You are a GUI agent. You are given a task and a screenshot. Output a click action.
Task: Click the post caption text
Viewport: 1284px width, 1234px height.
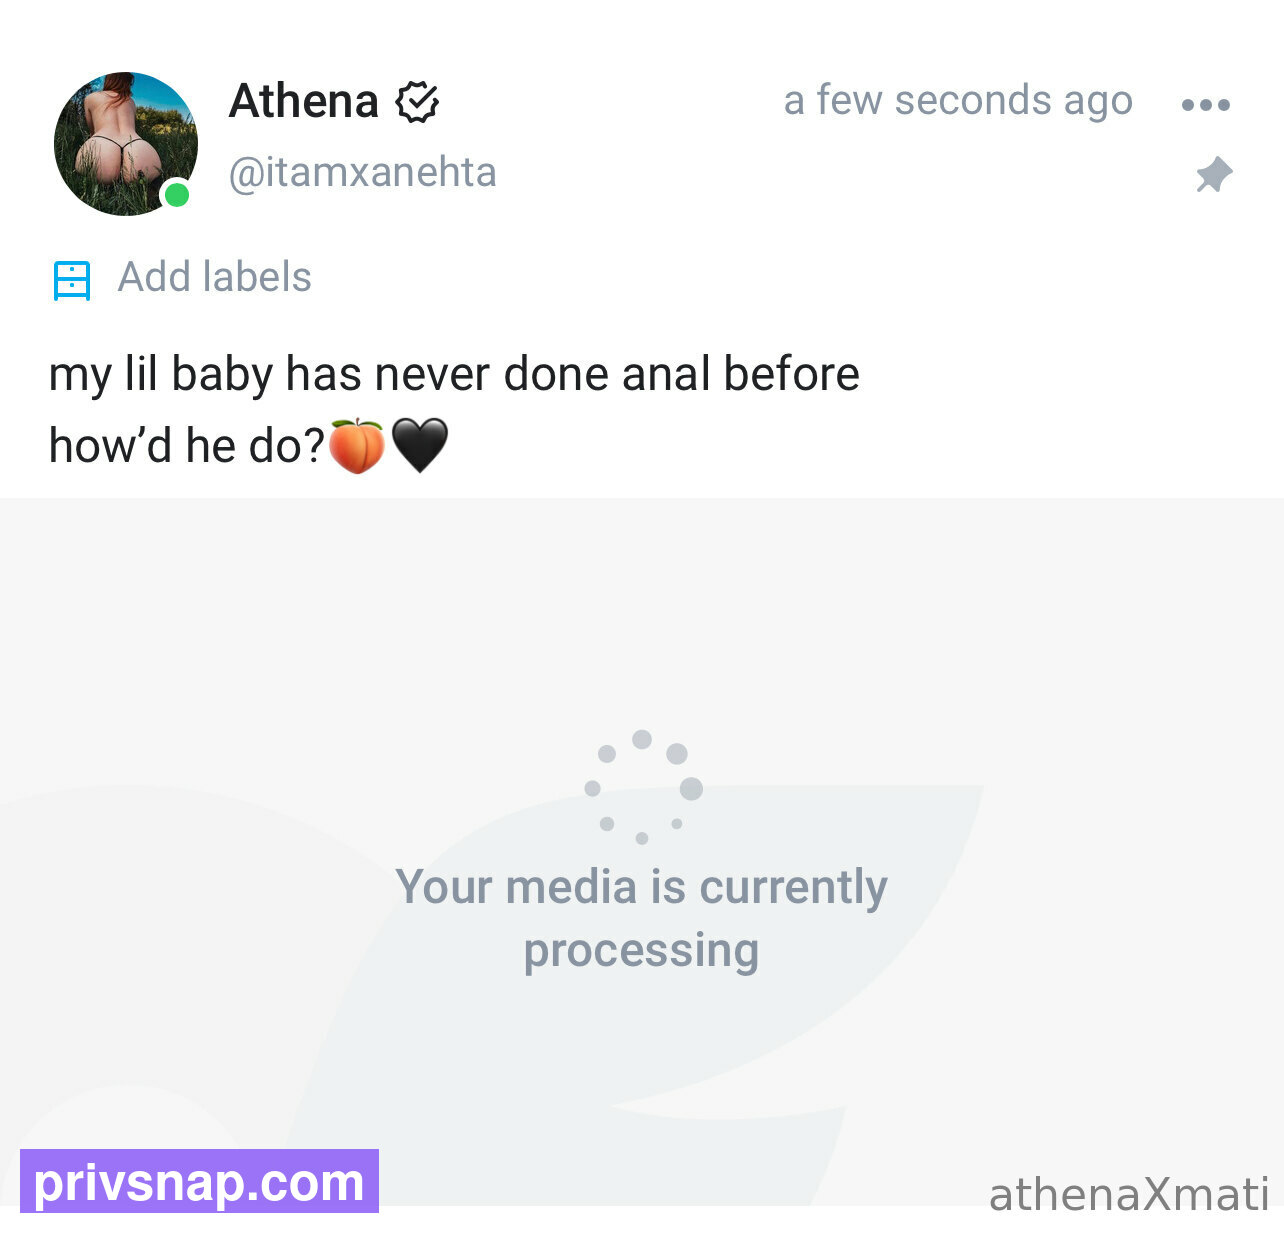click(454, 410)
